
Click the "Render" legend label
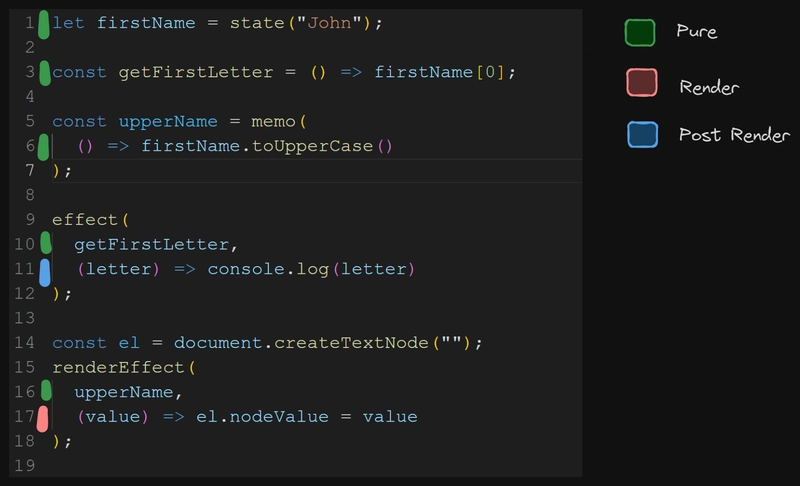708,87
